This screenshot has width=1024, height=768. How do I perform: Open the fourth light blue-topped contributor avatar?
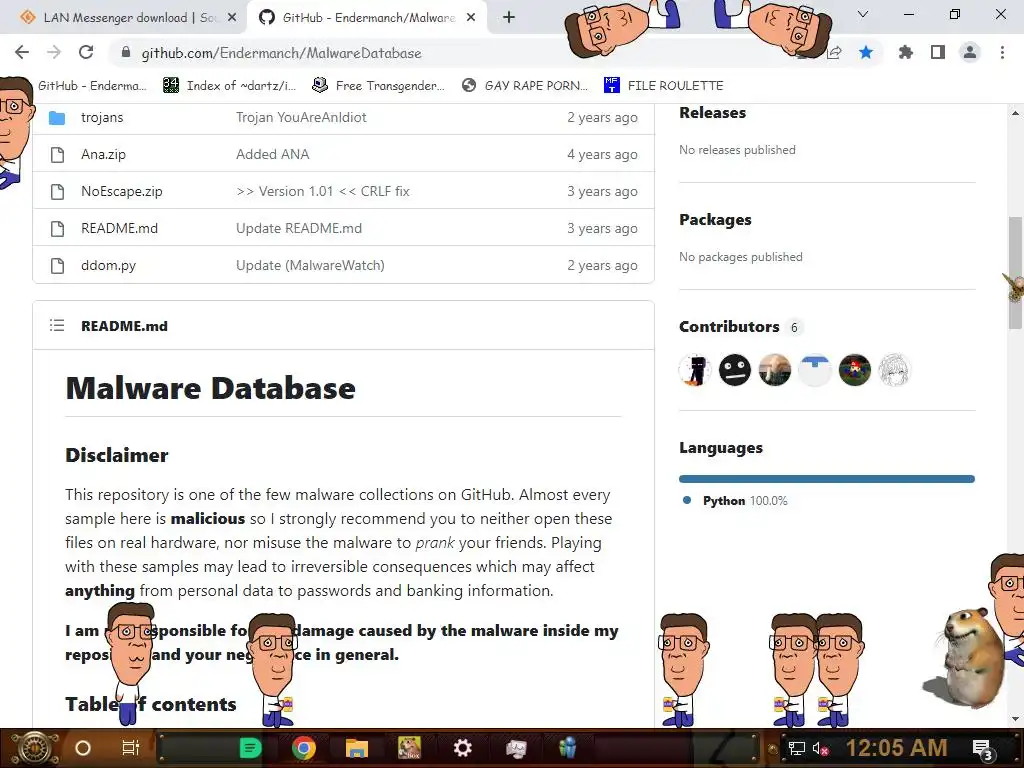[814, 370]
